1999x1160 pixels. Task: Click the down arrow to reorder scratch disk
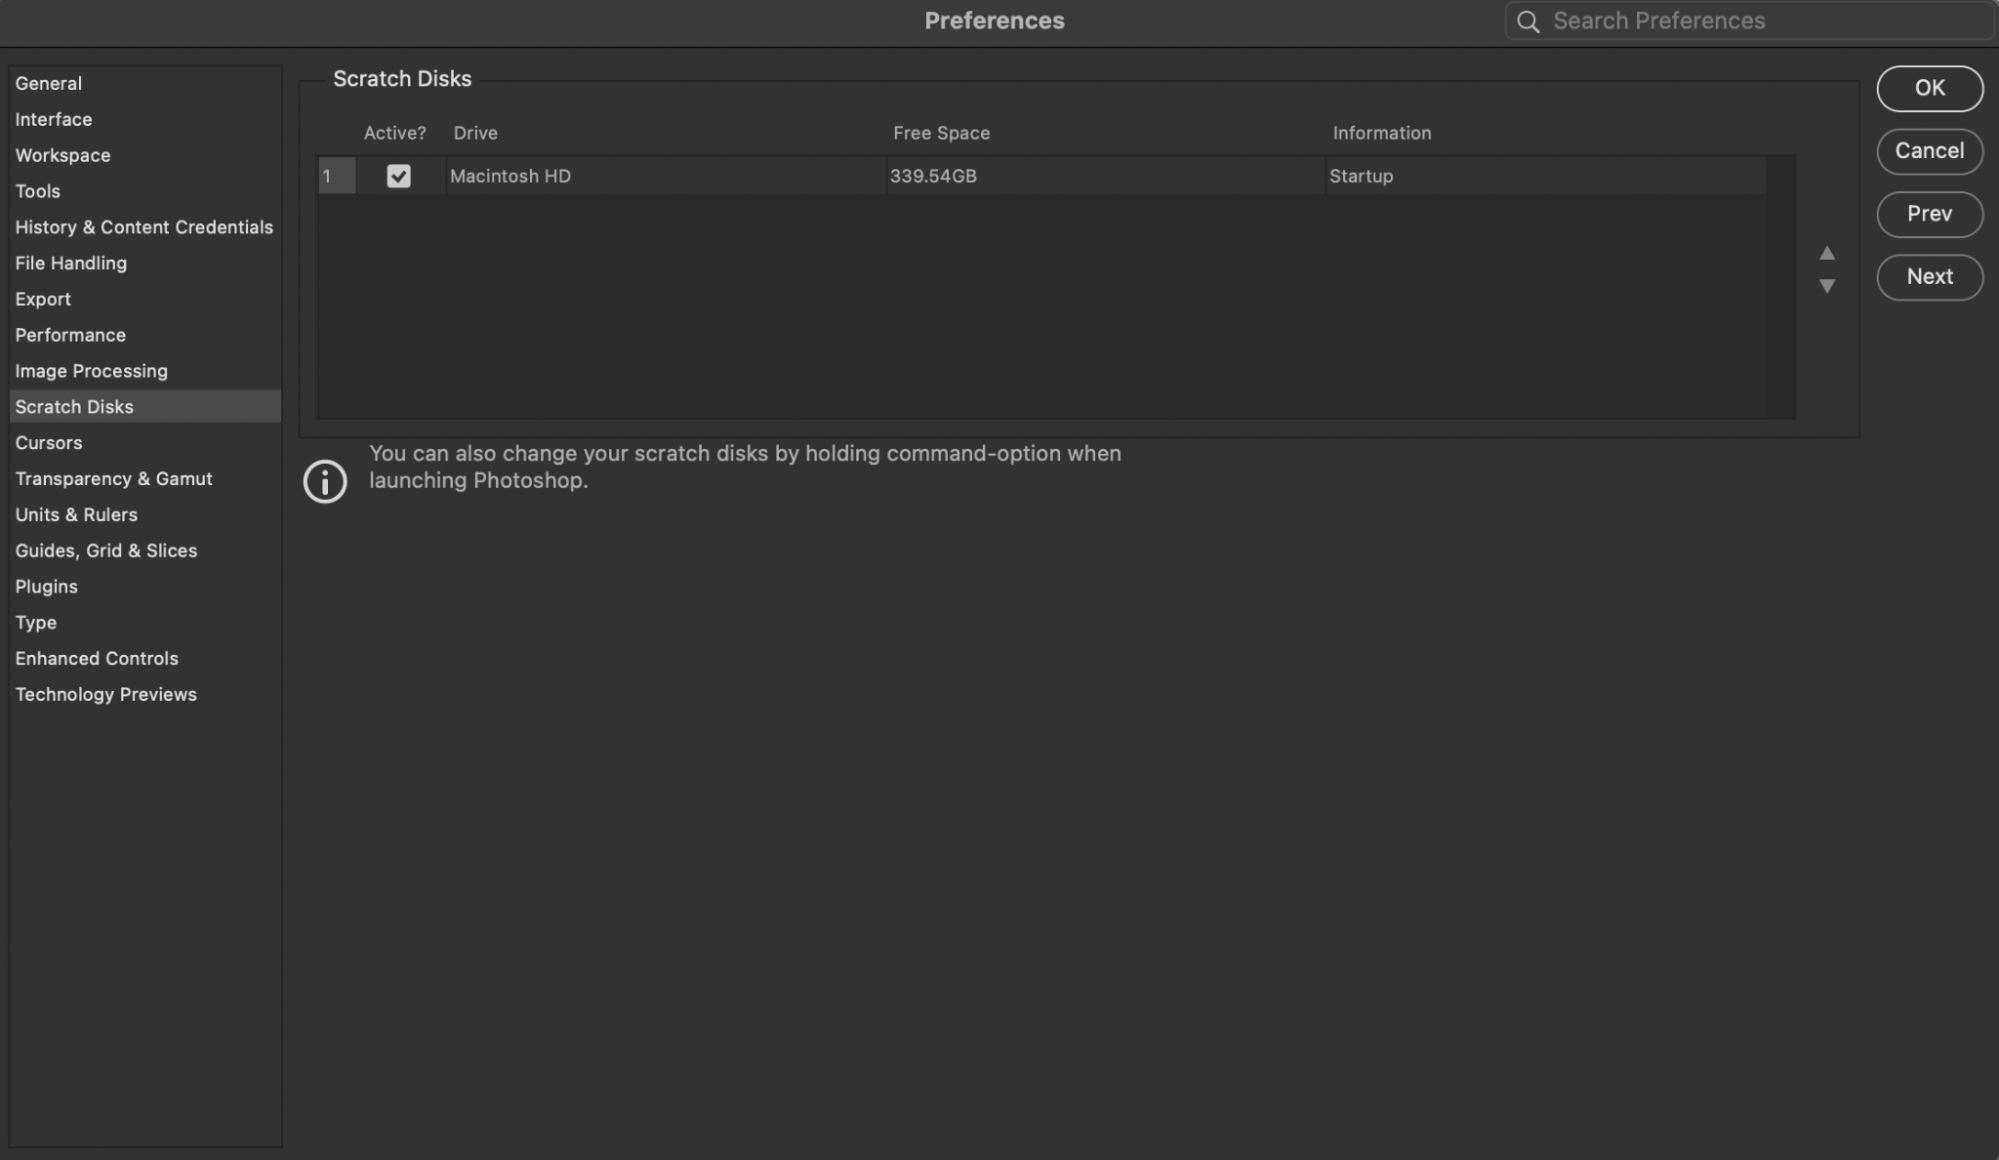1827,287
